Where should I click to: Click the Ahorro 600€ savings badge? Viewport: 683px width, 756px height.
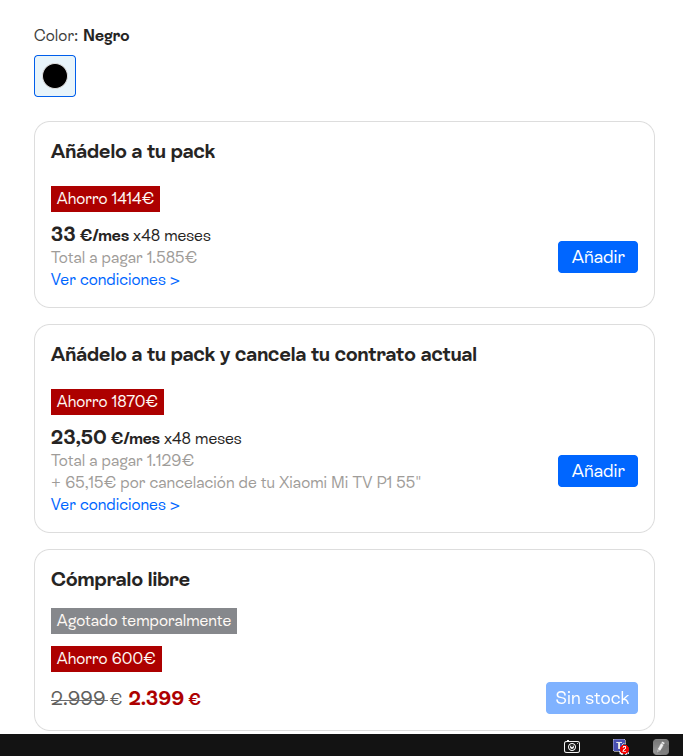[106, 659]
